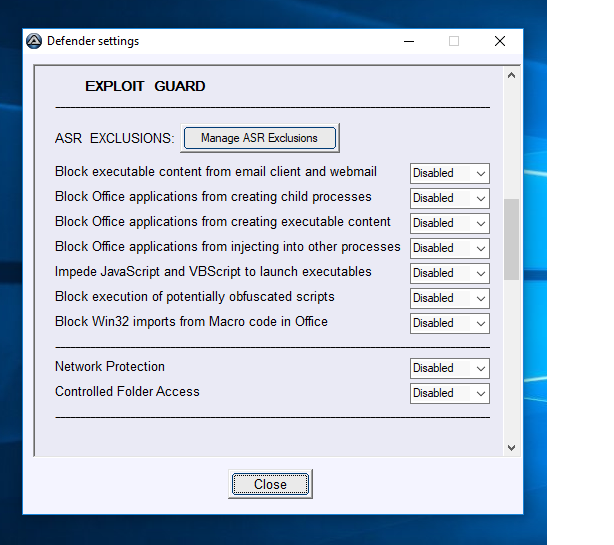Click the scroll down arrow of settings panel

pyautogui.click(x=511, y=448)
